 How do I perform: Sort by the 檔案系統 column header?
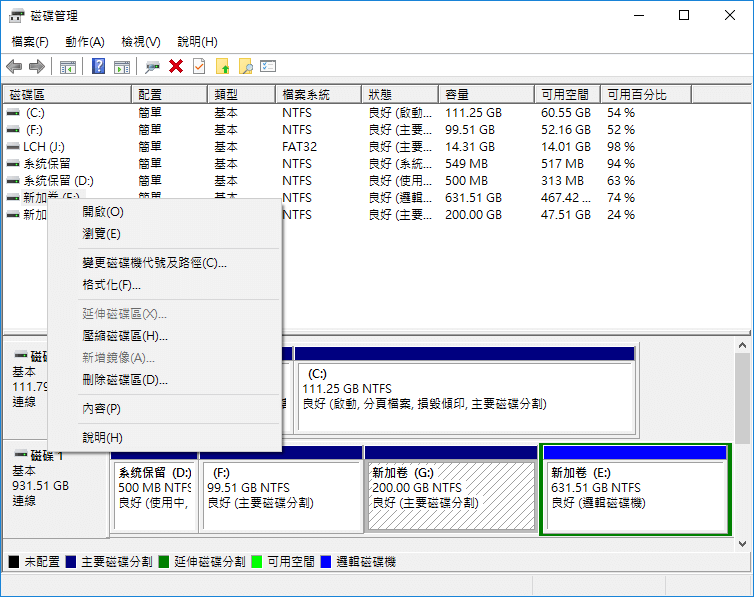tap(318, 95)
